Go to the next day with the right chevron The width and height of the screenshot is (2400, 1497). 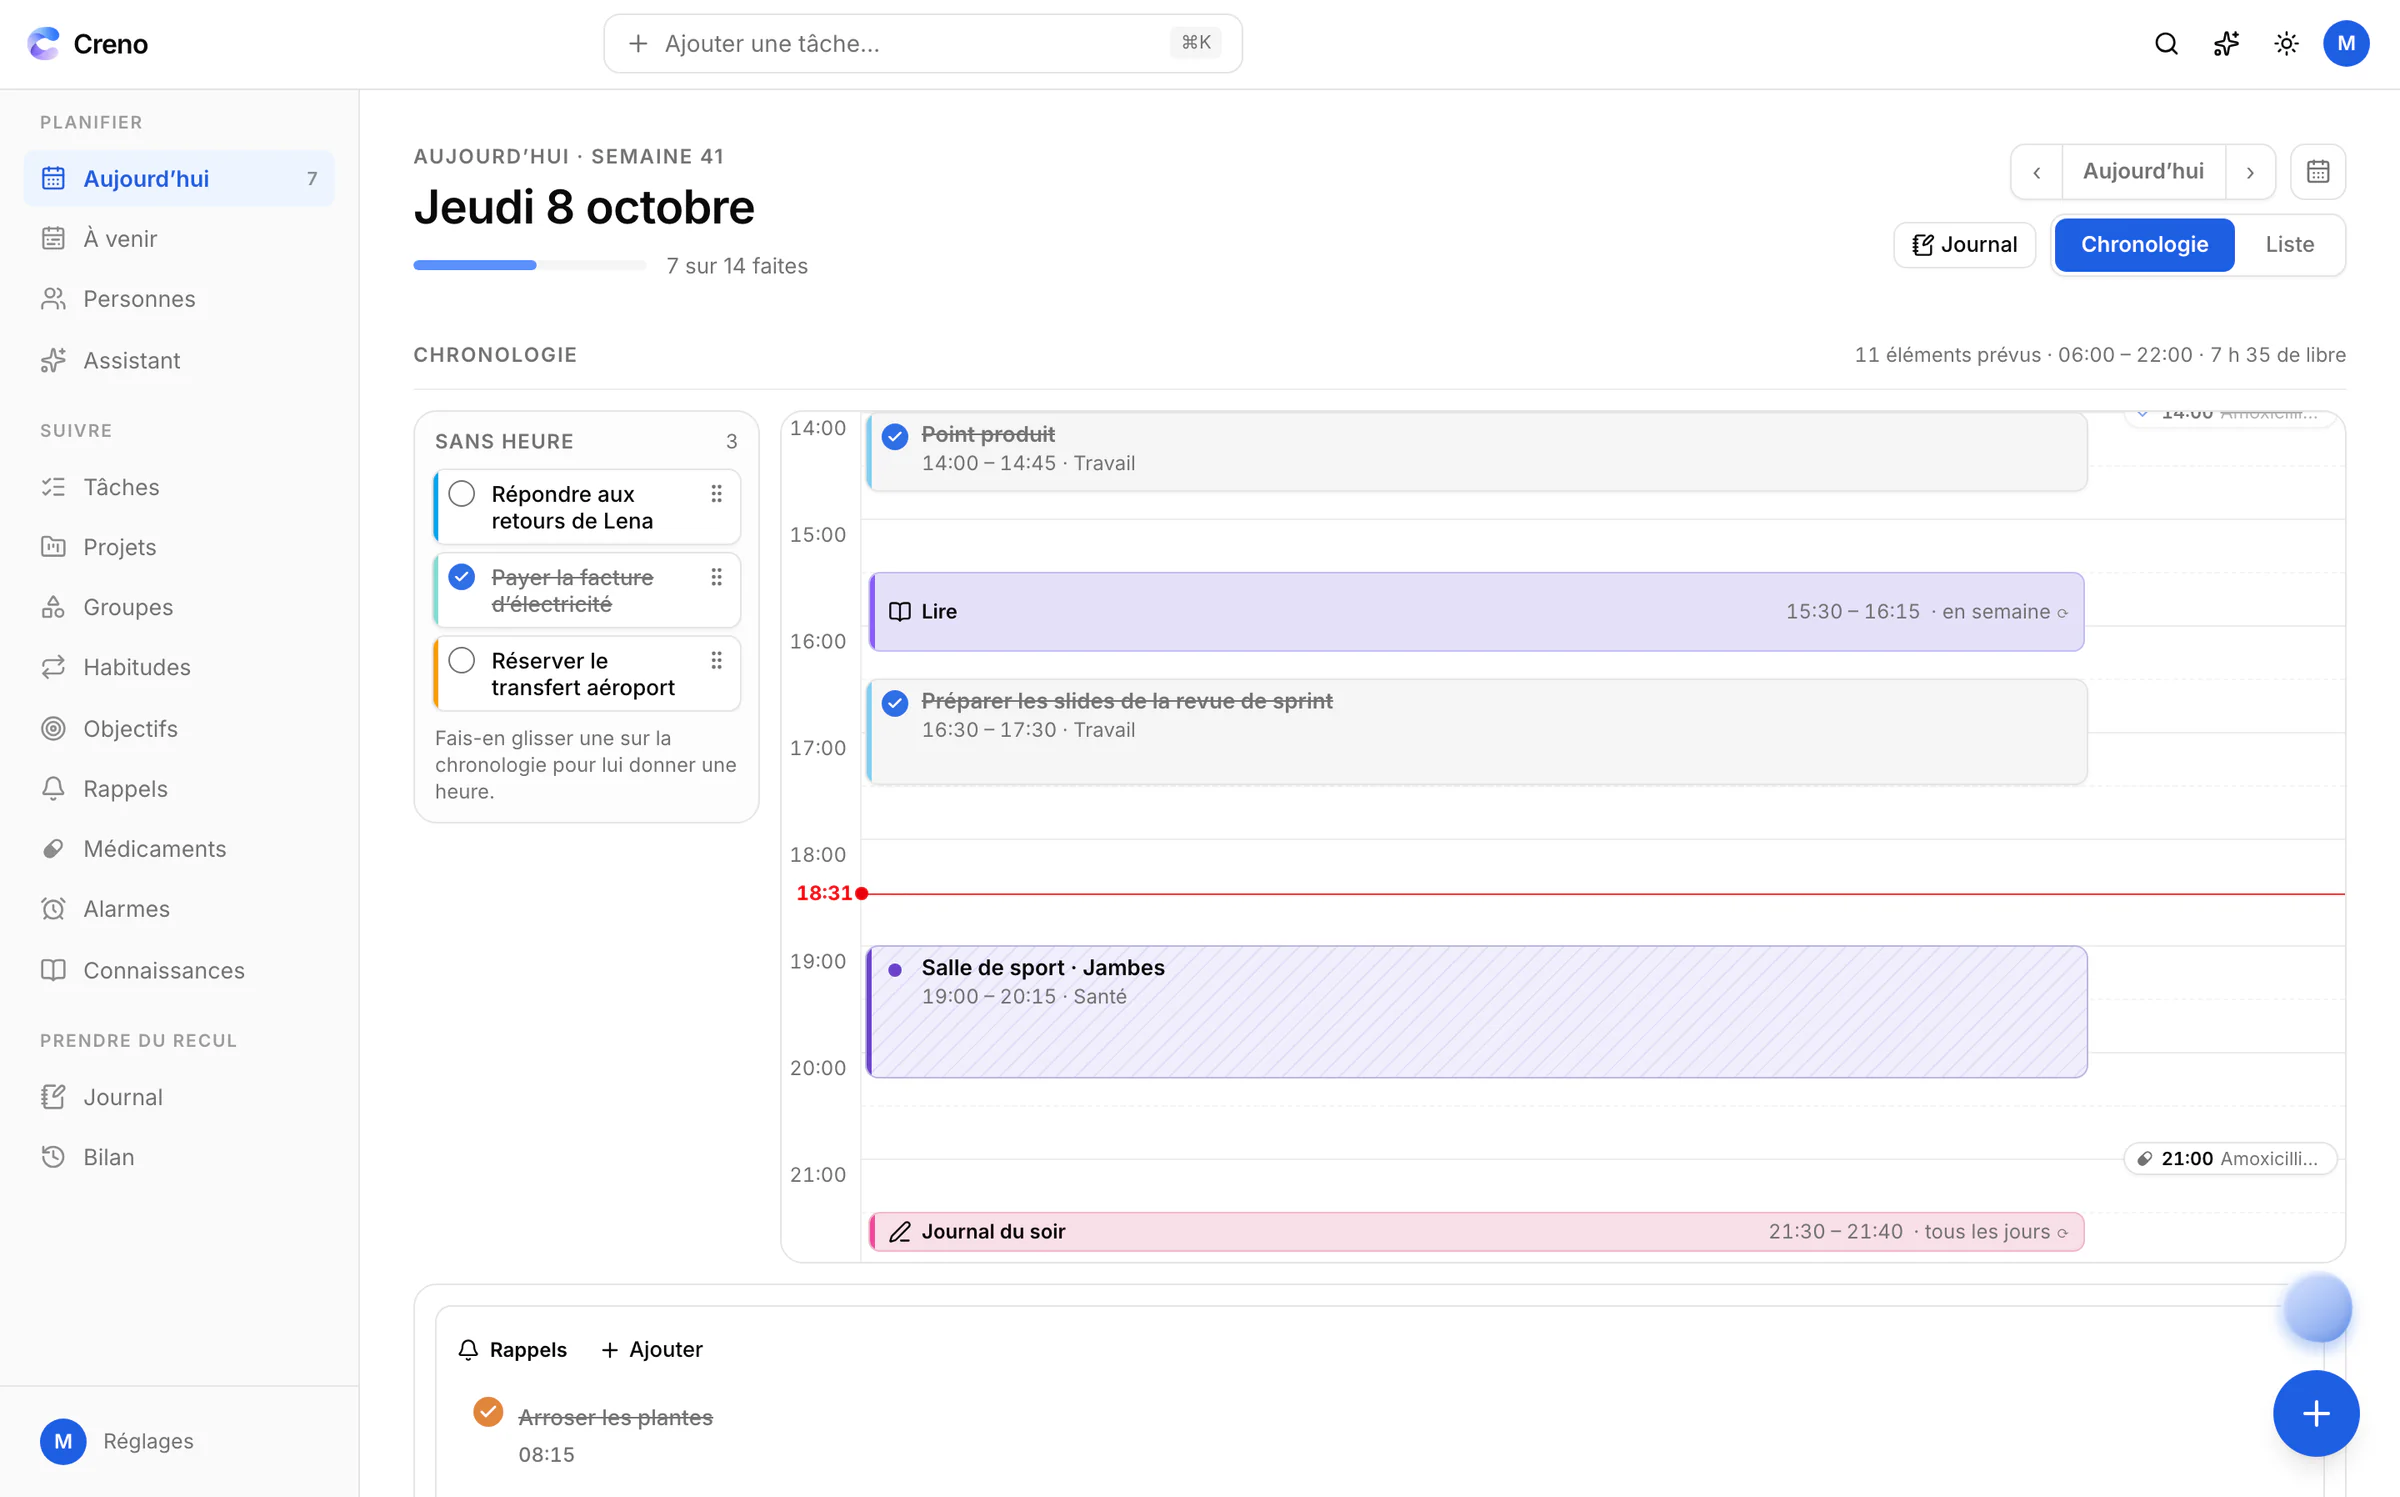point(2250,172)
